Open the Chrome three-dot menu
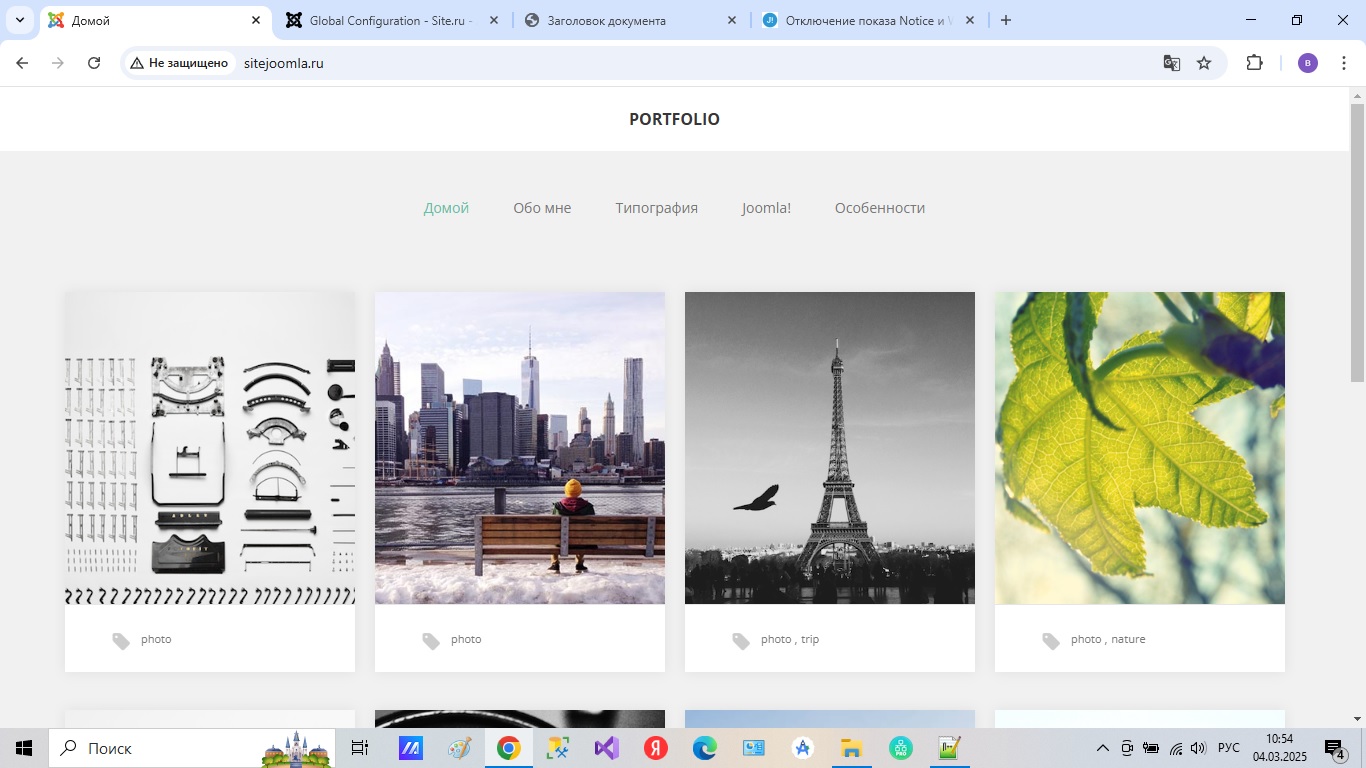 [1343, 63]
